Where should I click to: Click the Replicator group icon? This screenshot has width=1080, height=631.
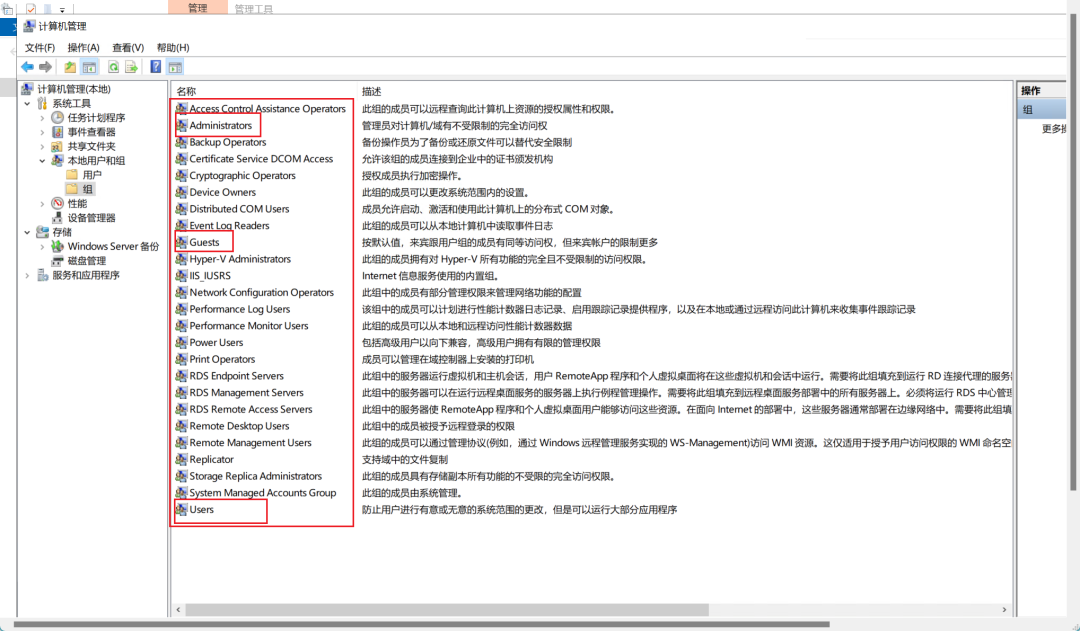coord(181,459)
